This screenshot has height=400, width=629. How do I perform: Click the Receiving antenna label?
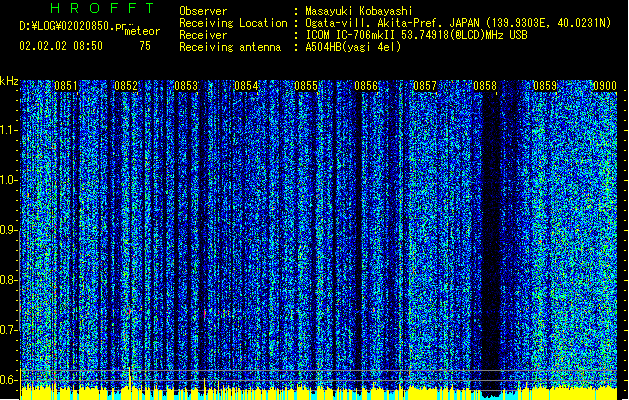230,47
